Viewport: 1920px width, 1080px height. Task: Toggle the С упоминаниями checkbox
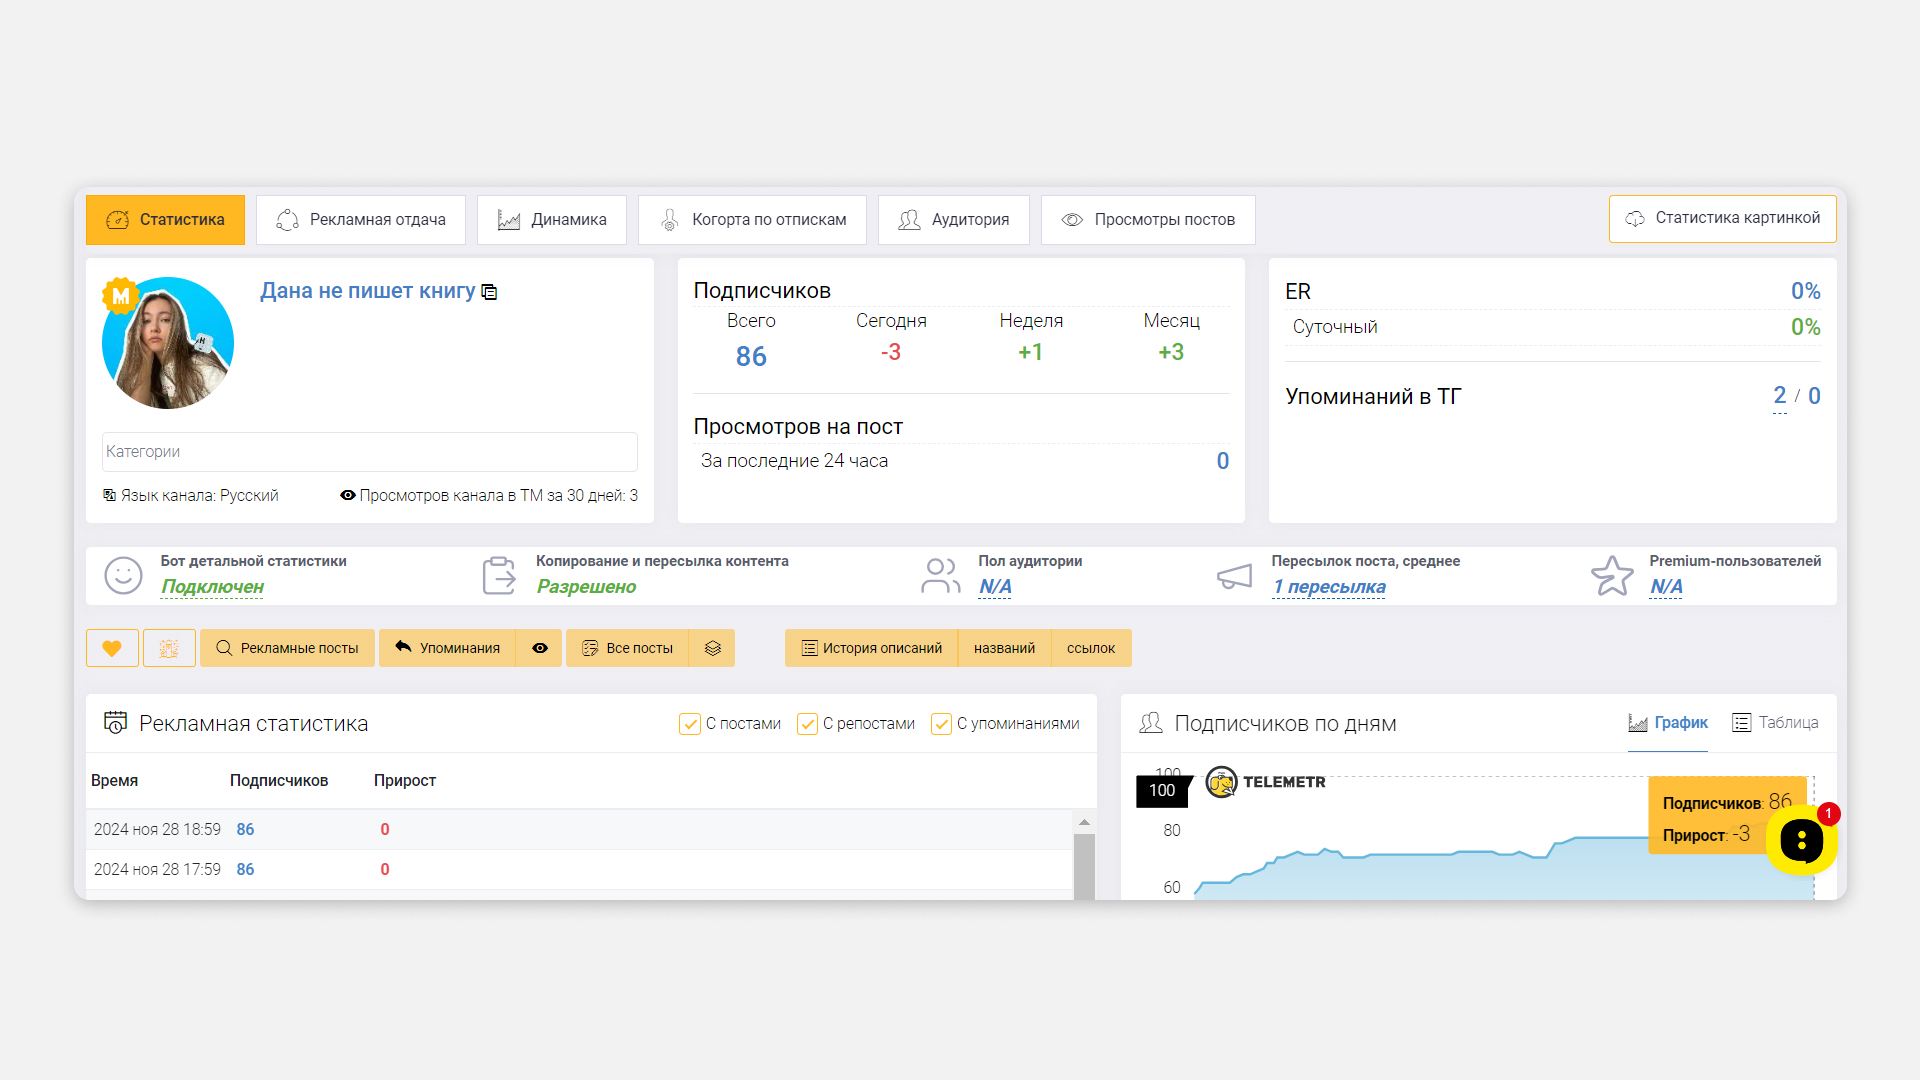tap(941, 724)
